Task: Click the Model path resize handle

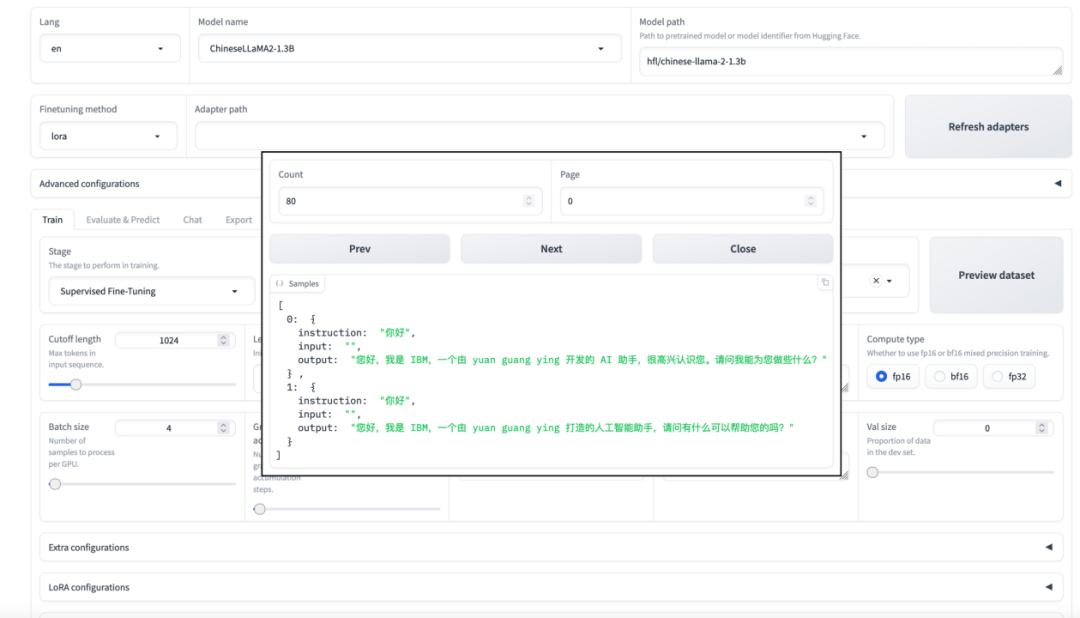Action: click(1057, 70)
